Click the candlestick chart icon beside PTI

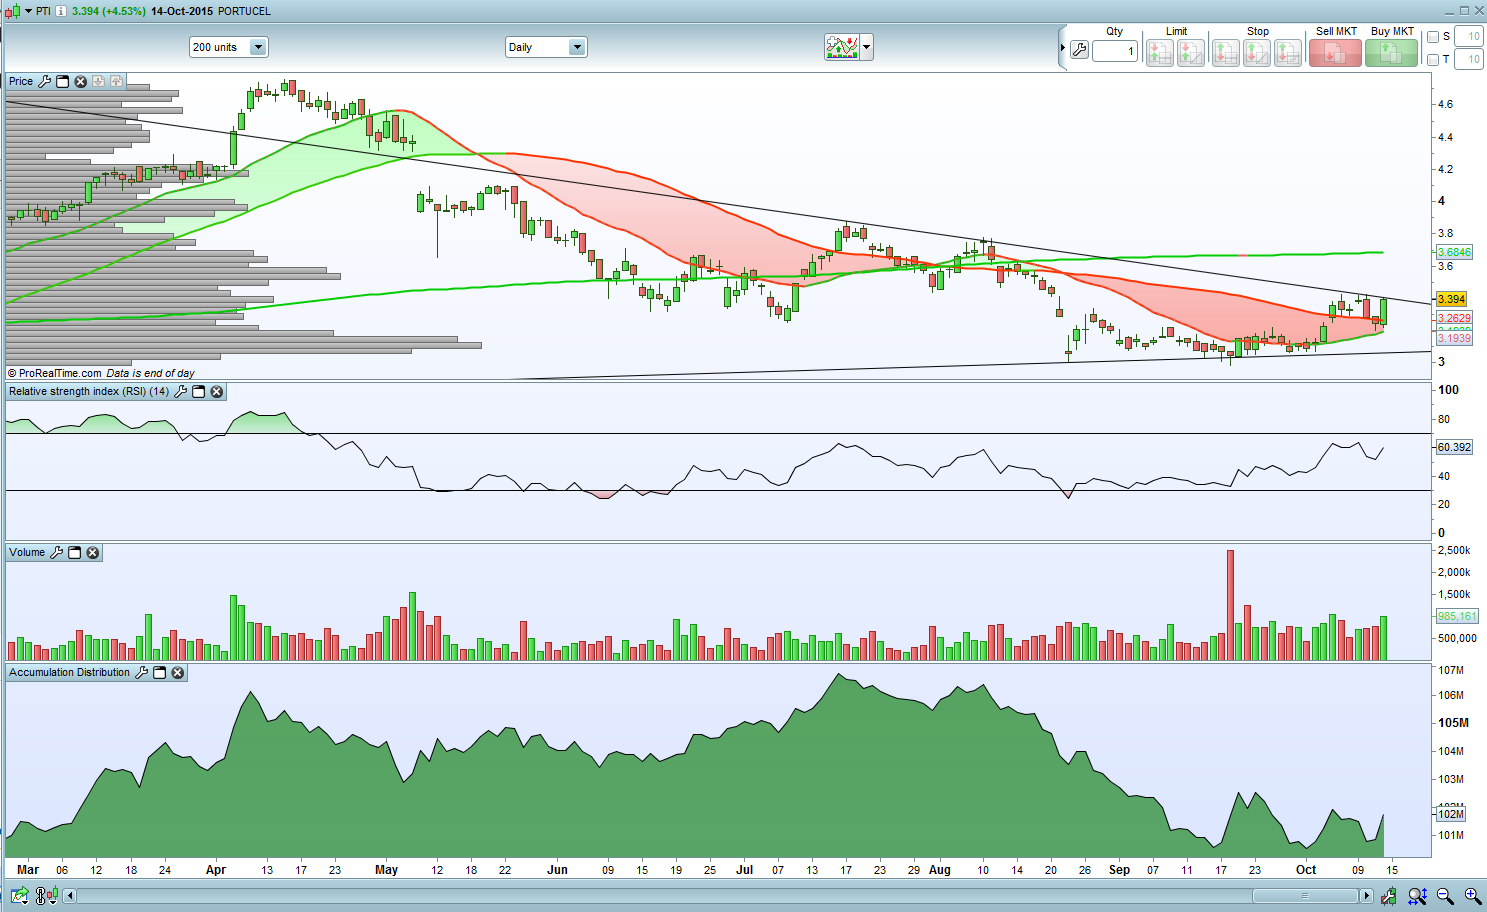click(12, 11)
